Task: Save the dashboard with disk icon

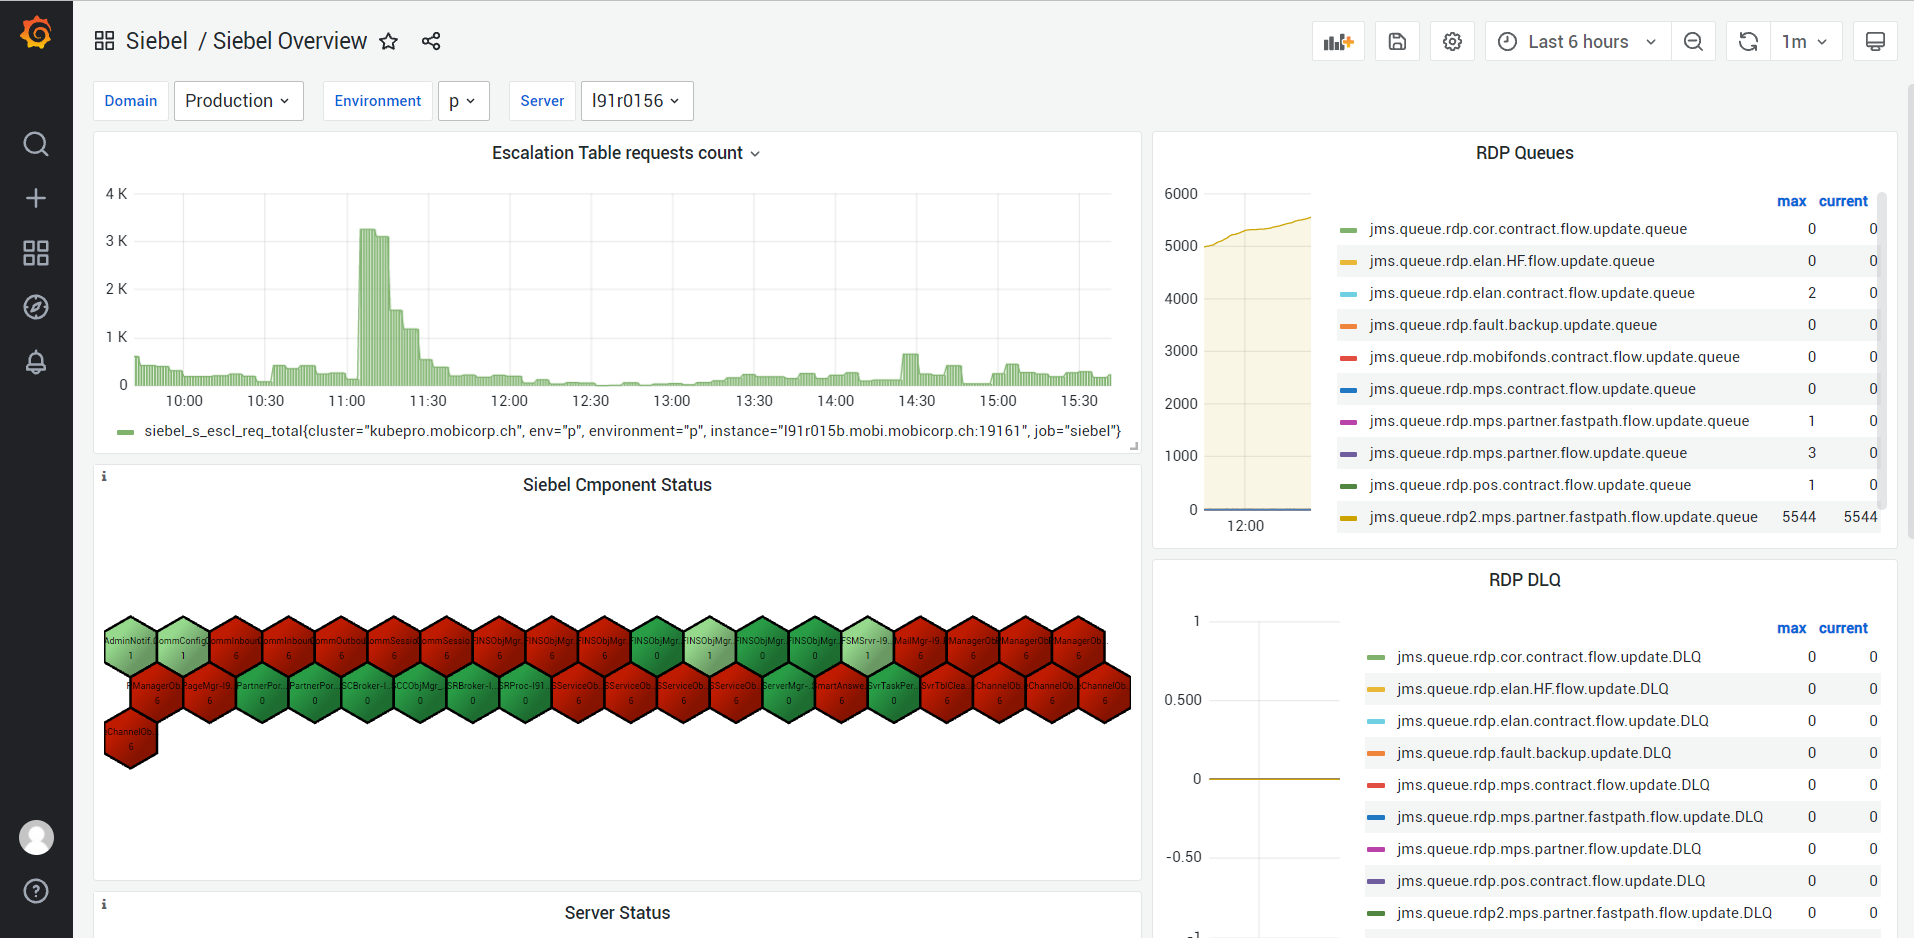Action: 1397,41
